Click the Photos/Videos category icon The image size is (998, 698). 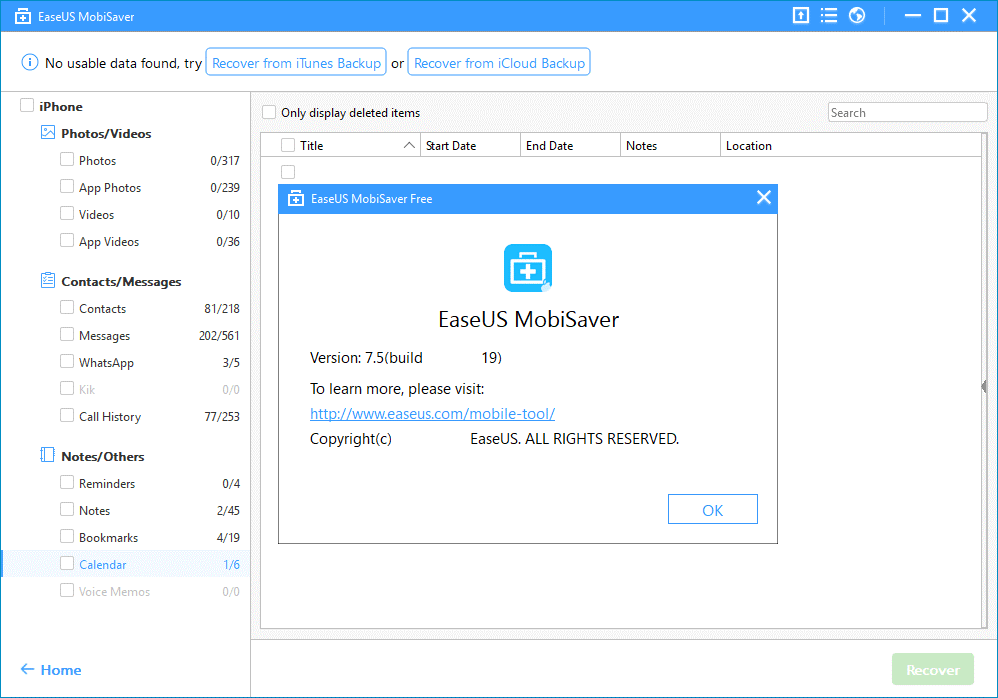48,132
